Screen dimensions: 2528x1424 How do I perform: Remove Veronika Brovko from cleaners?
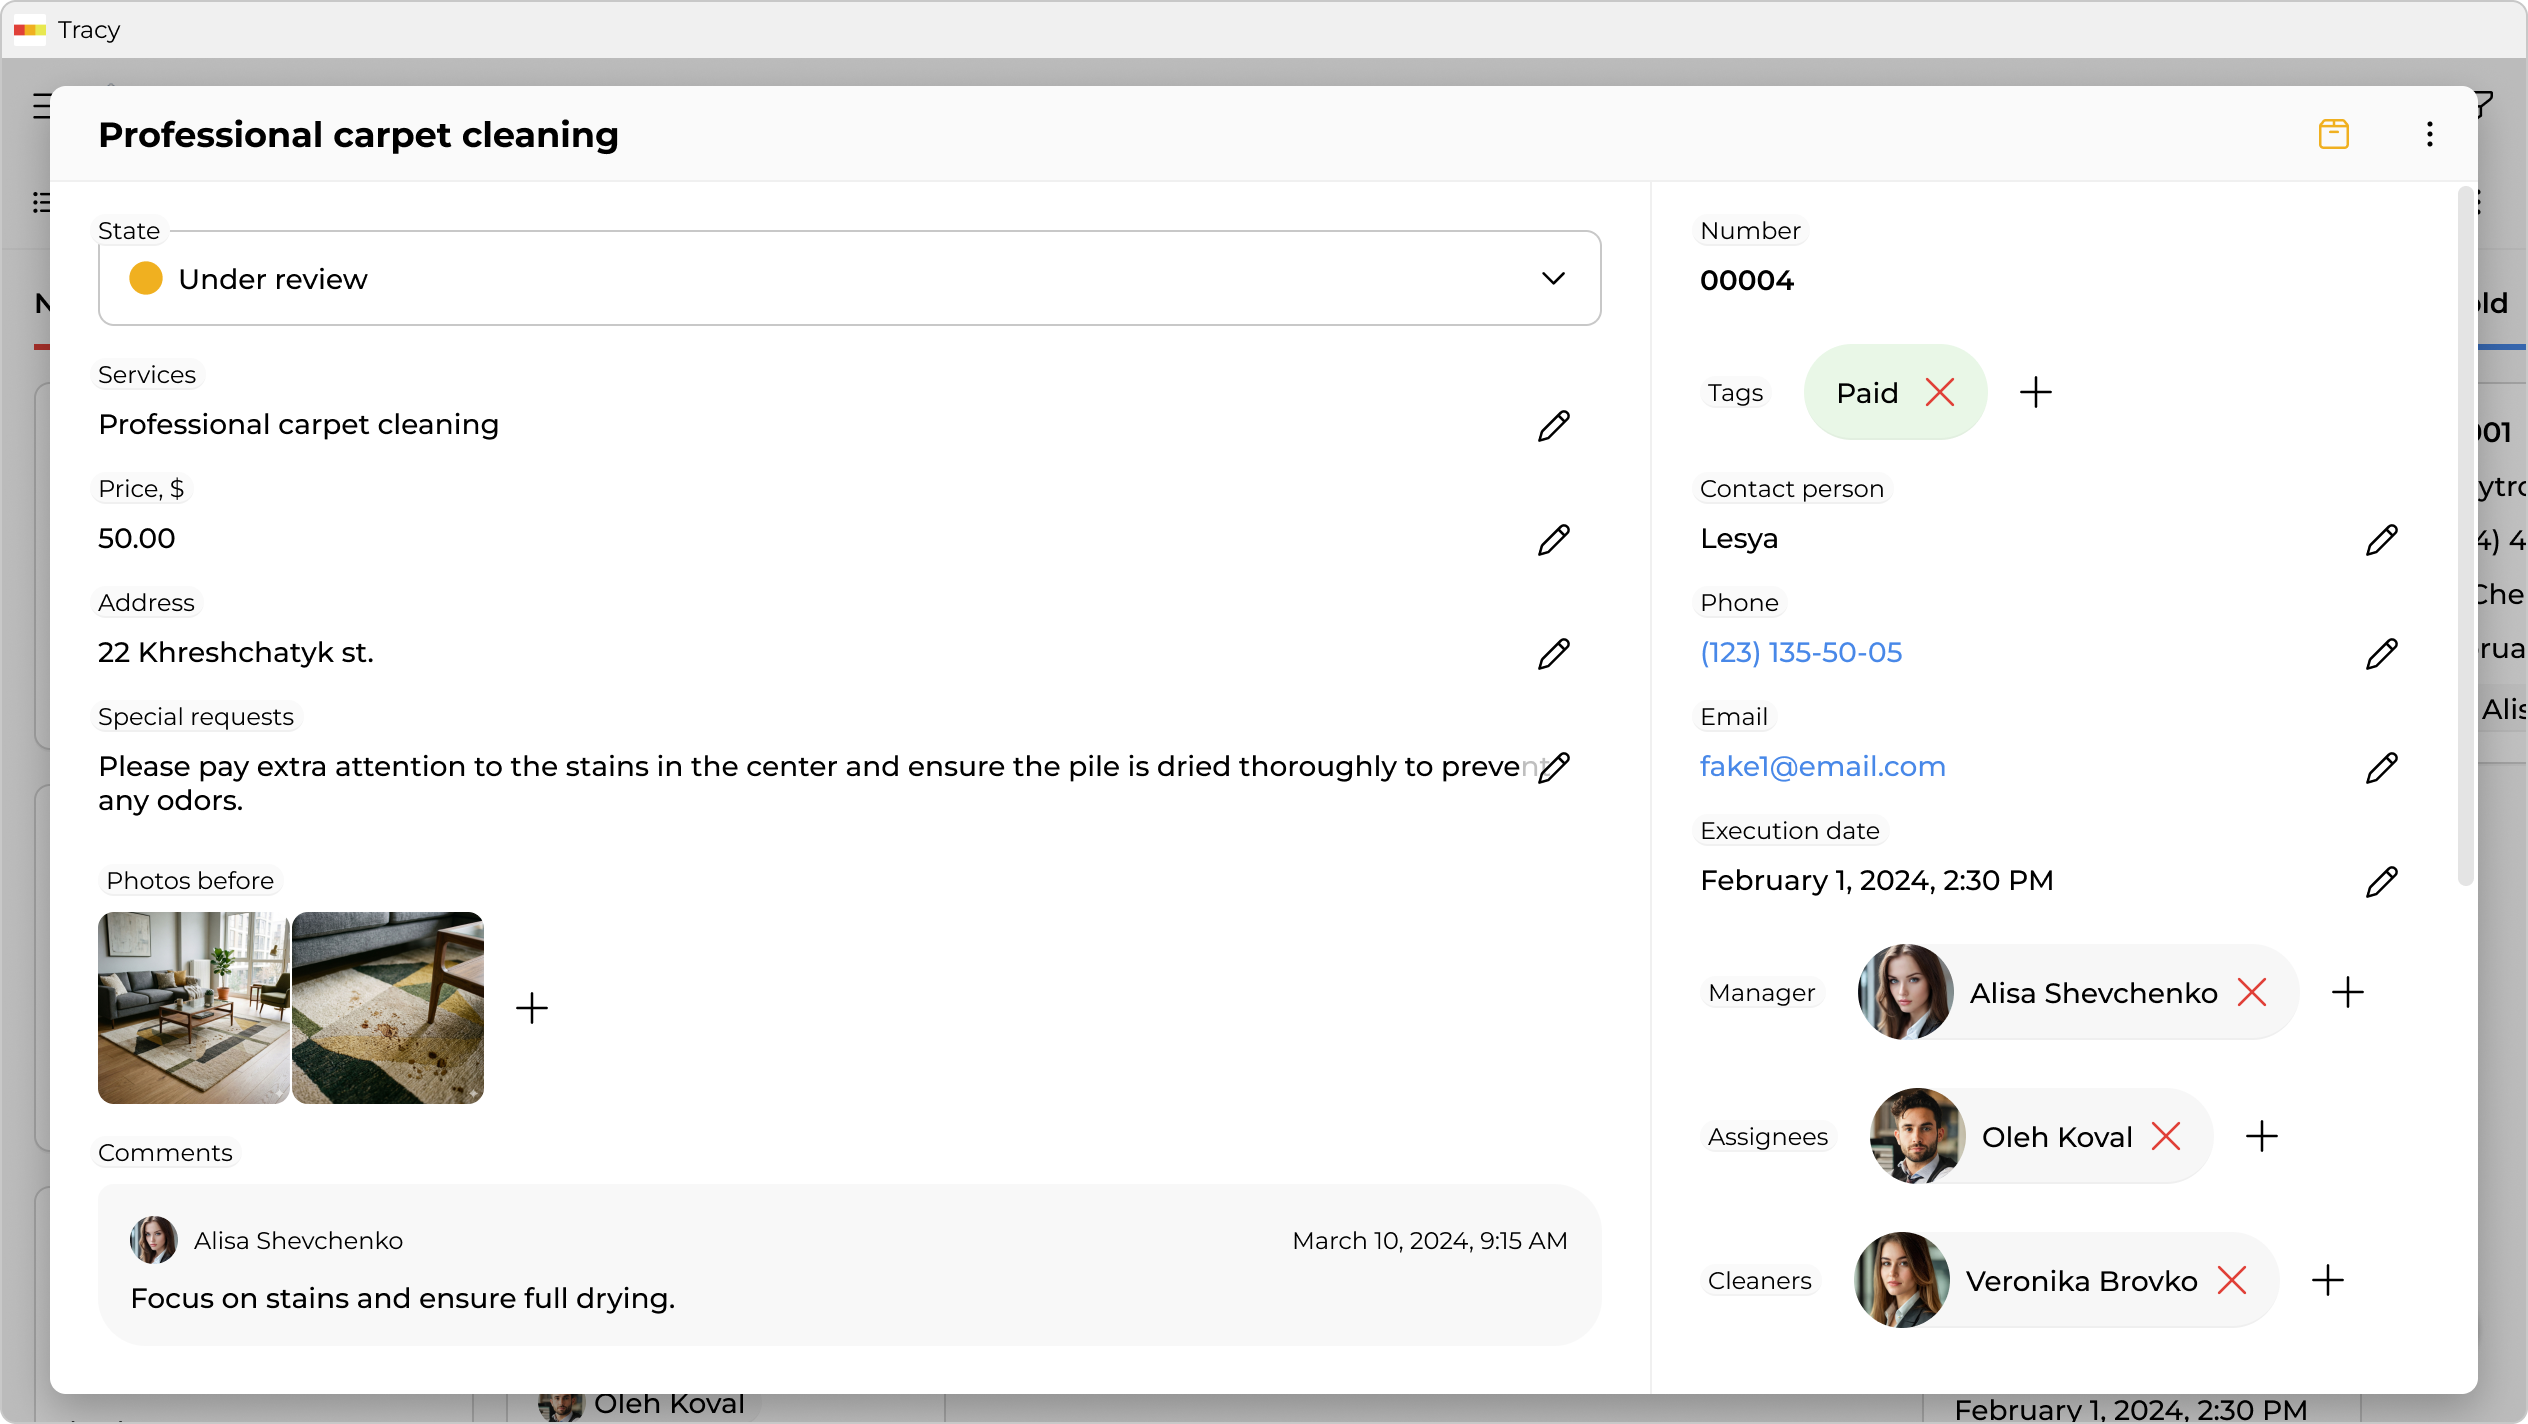(2232, 1281)
